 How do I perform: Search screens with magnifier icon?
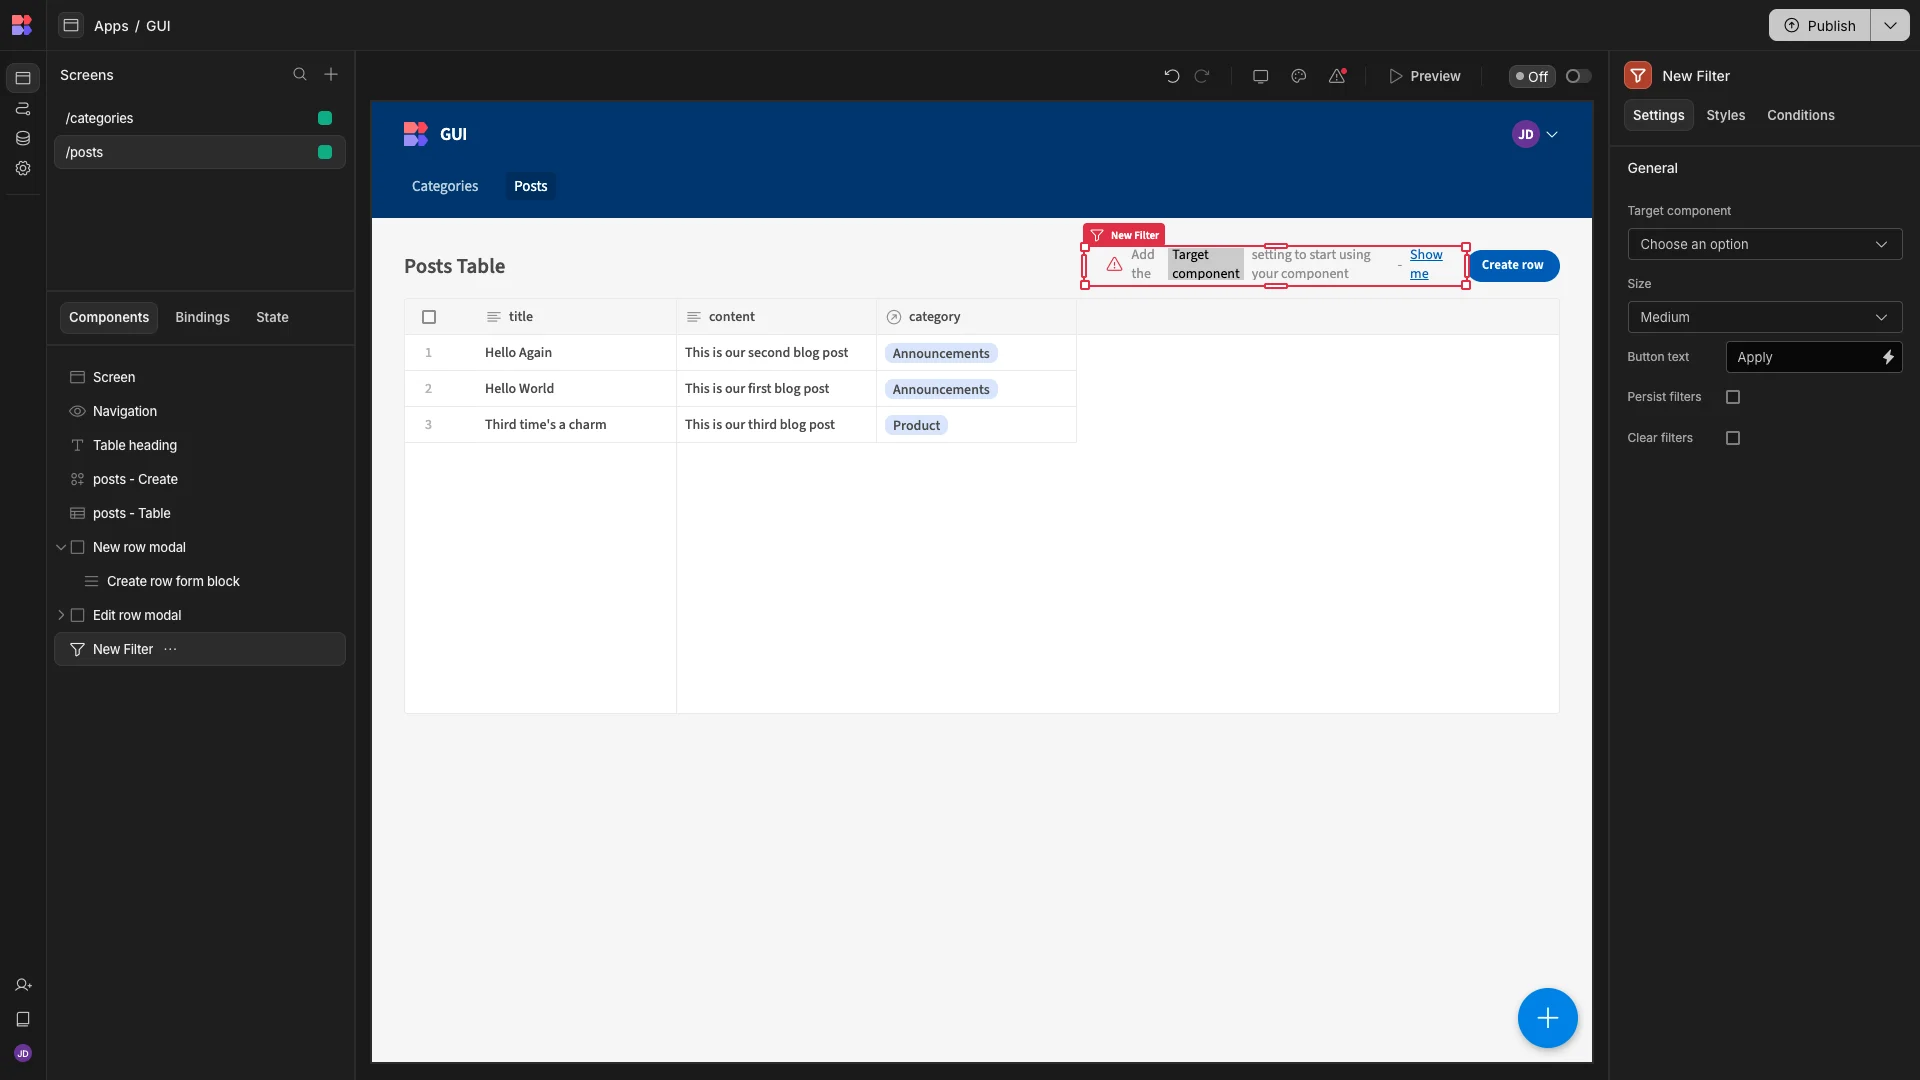(299, 75)
